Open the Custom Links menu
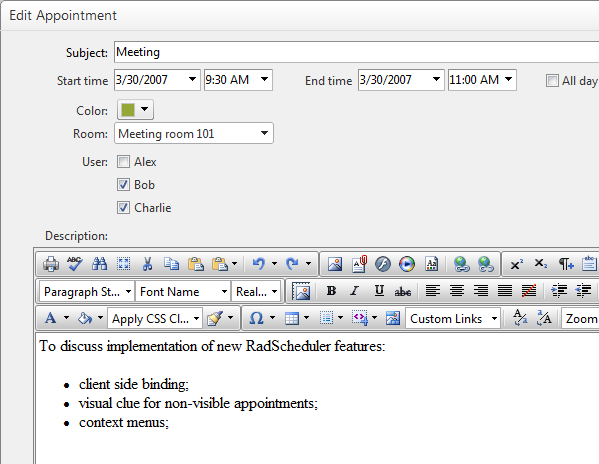Image resolution: width=599 pixels, height=464 pixels. (x=453, y=318)
